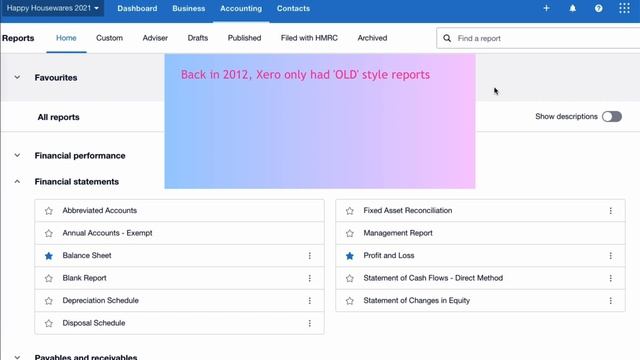
Task: Switch to the Drafts tab
Action: (198, 38)
